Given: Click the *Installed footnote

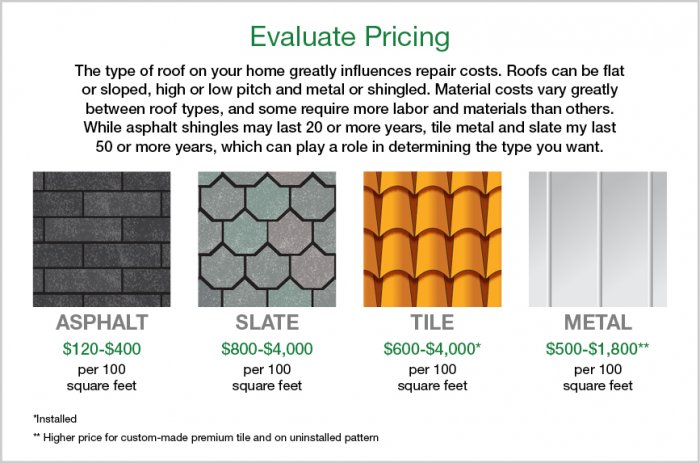Looking at the screenshot, I should click(x=56, y=415).
